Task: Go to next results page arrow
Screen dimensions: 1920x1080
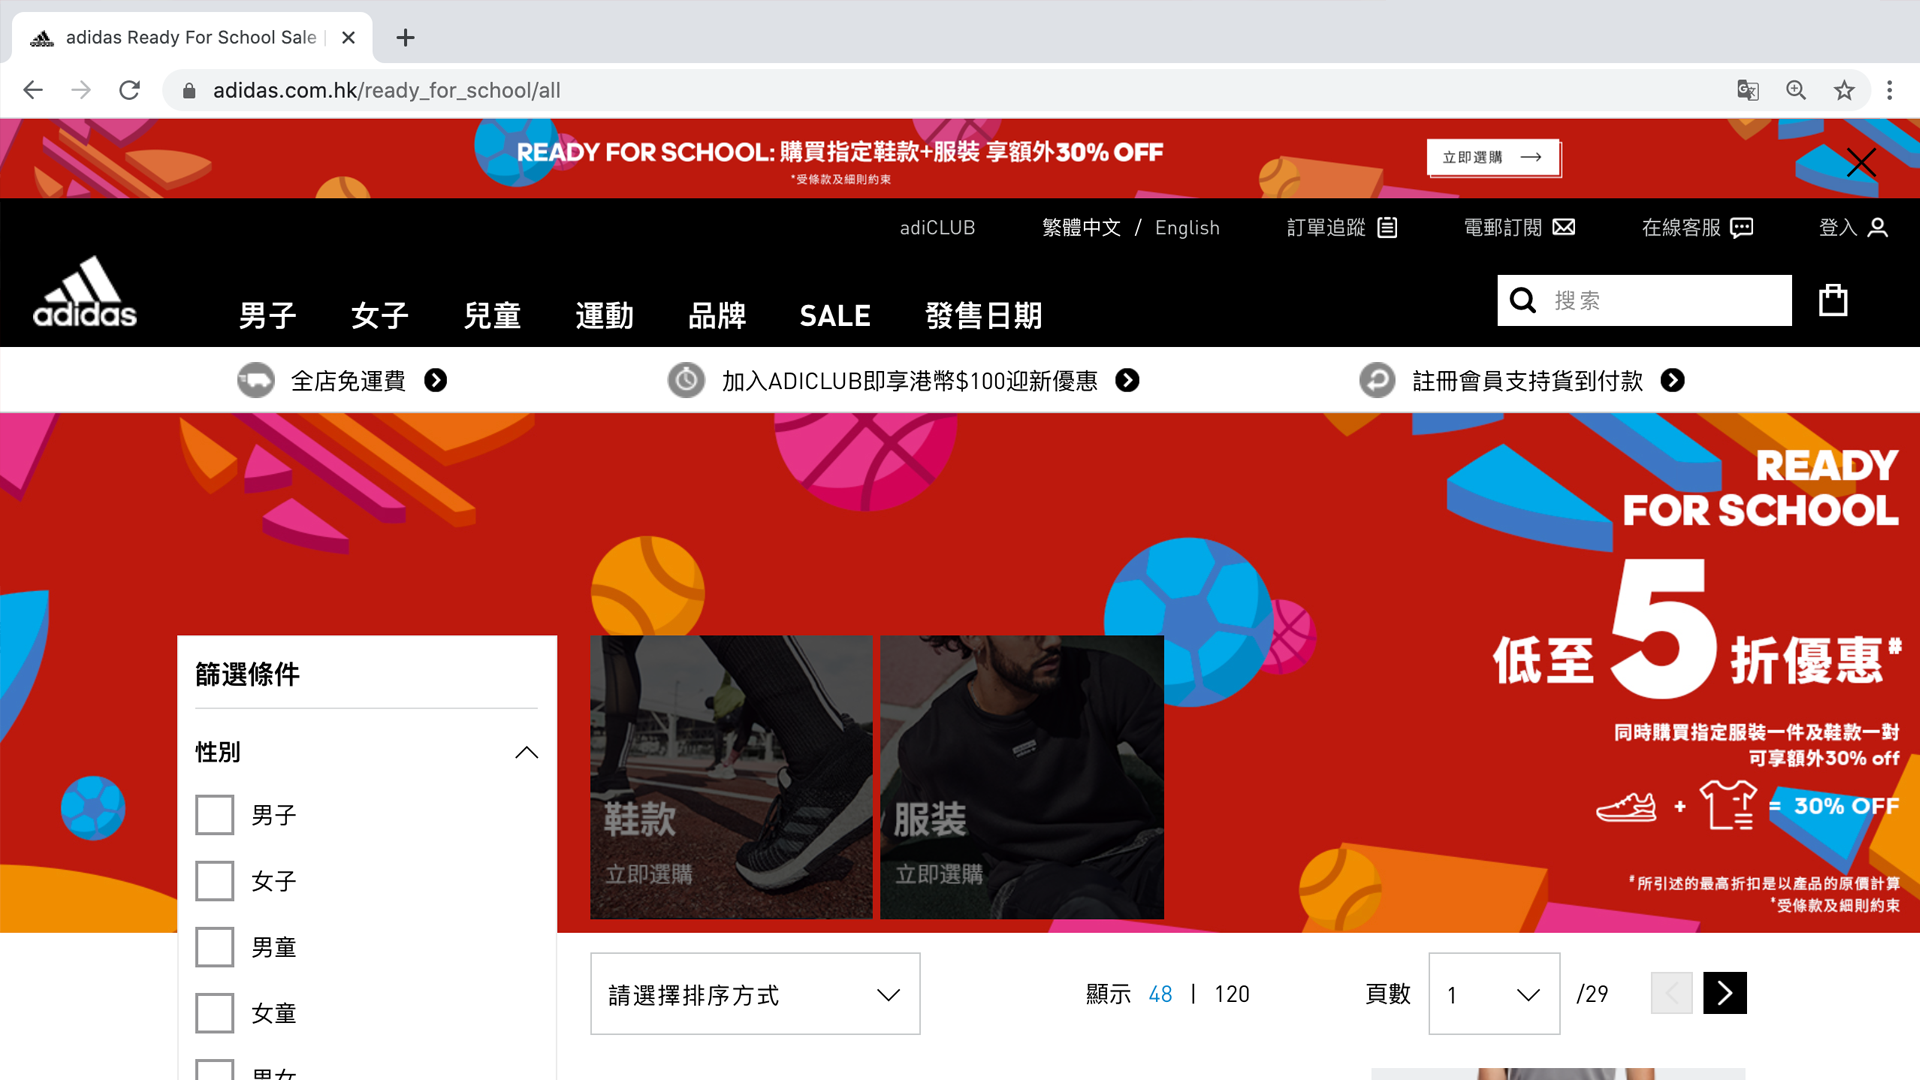Action: [1725, 993]
